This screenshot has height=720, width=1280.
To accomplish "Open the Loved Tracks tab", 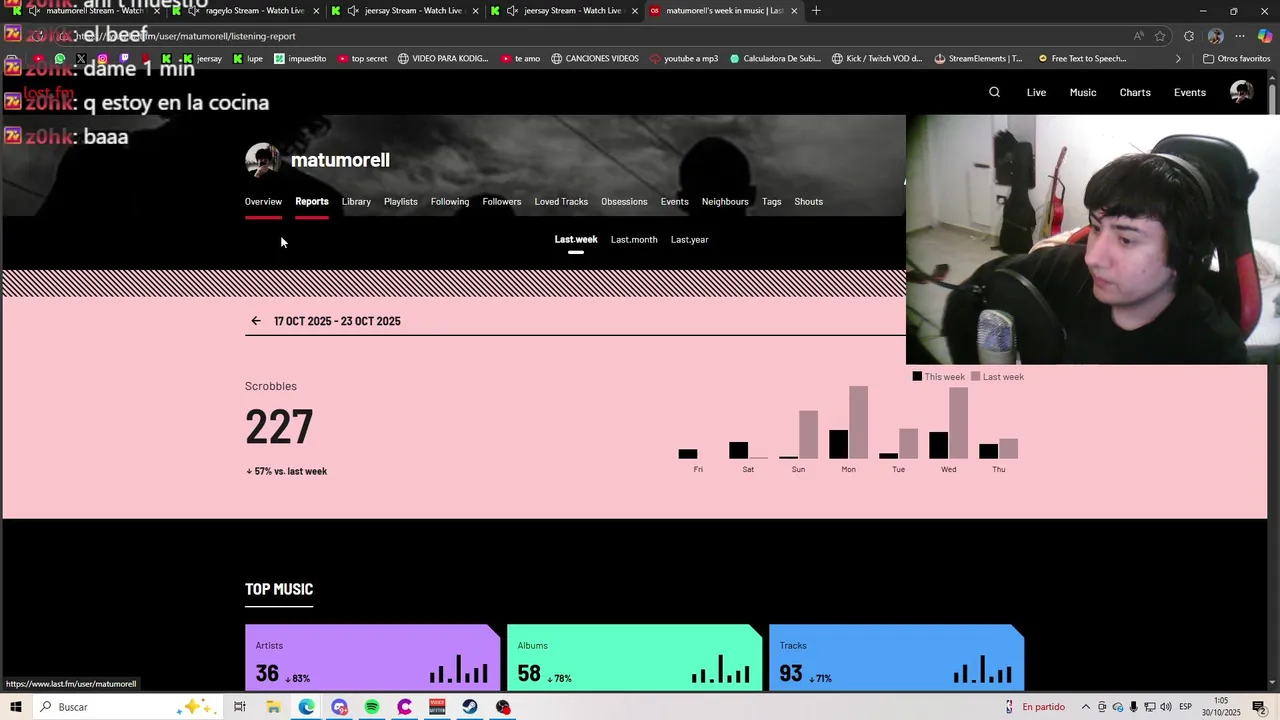I will pyautogui.click(x=561, y=202).
